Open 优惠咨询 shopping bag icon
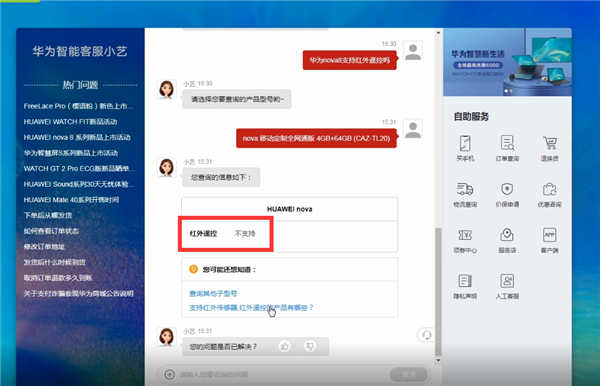The width and height of the screenshot is (600, 386). [549, 189]
